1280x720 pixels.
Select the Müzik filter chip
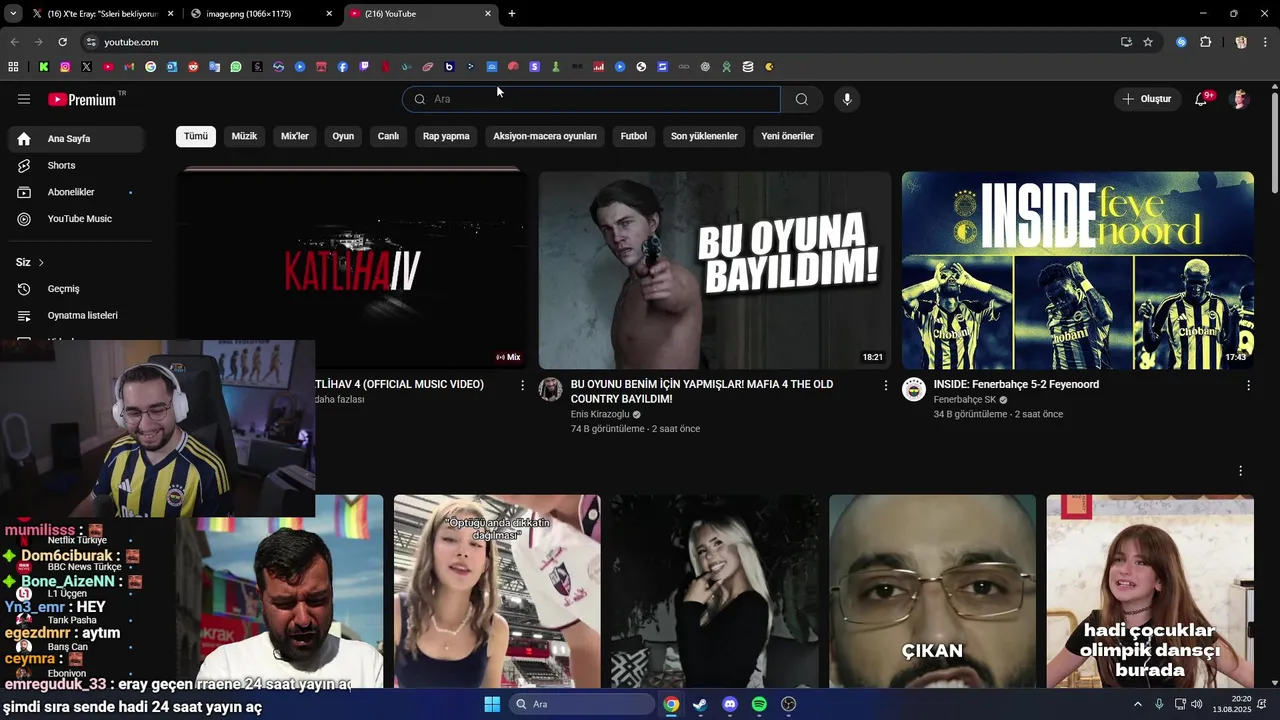pos(245,136)
